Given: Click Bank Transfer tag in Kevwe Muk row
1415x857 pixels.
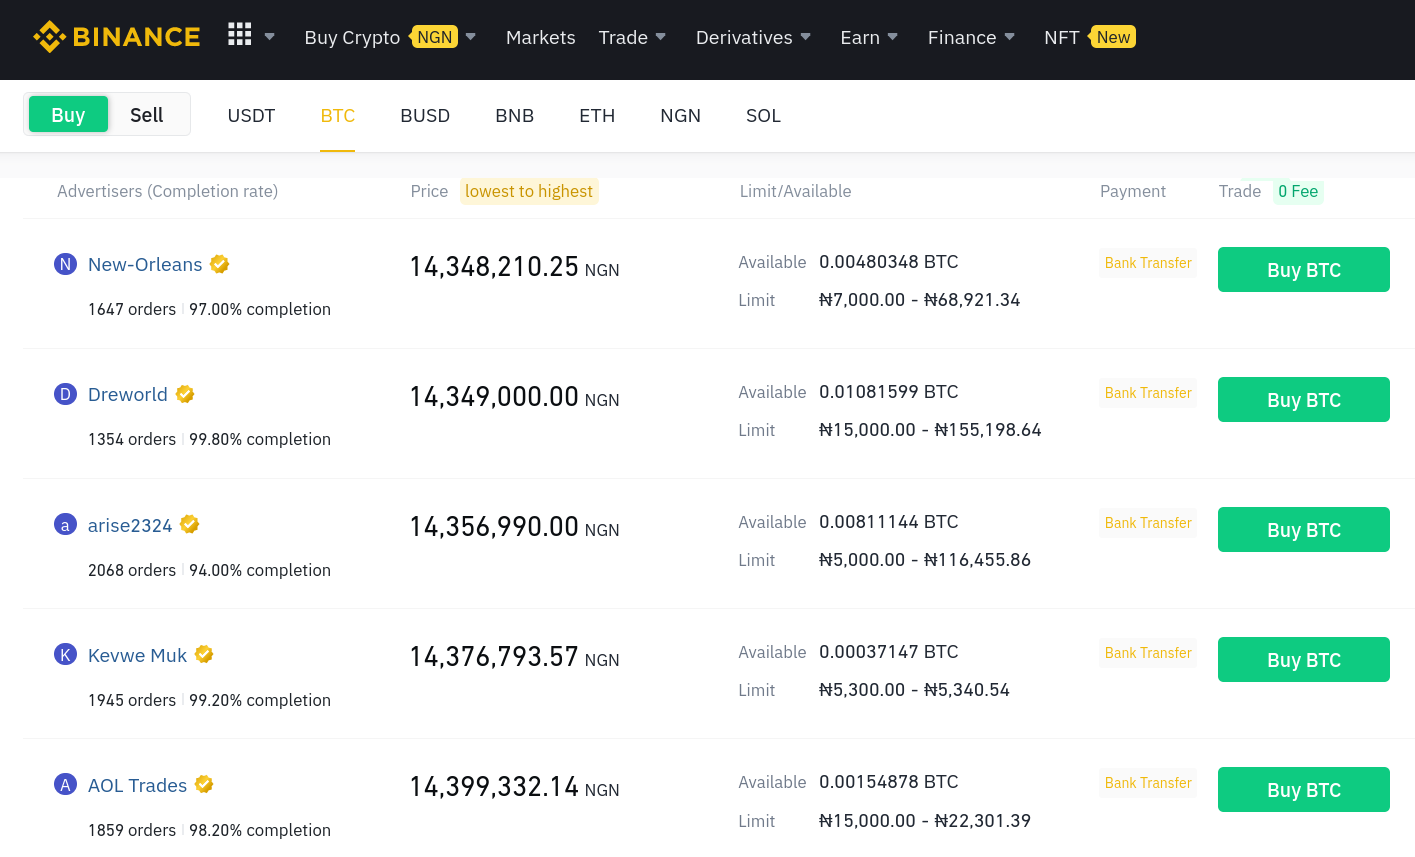Looking at the screenshot, I should (1148, 653).
